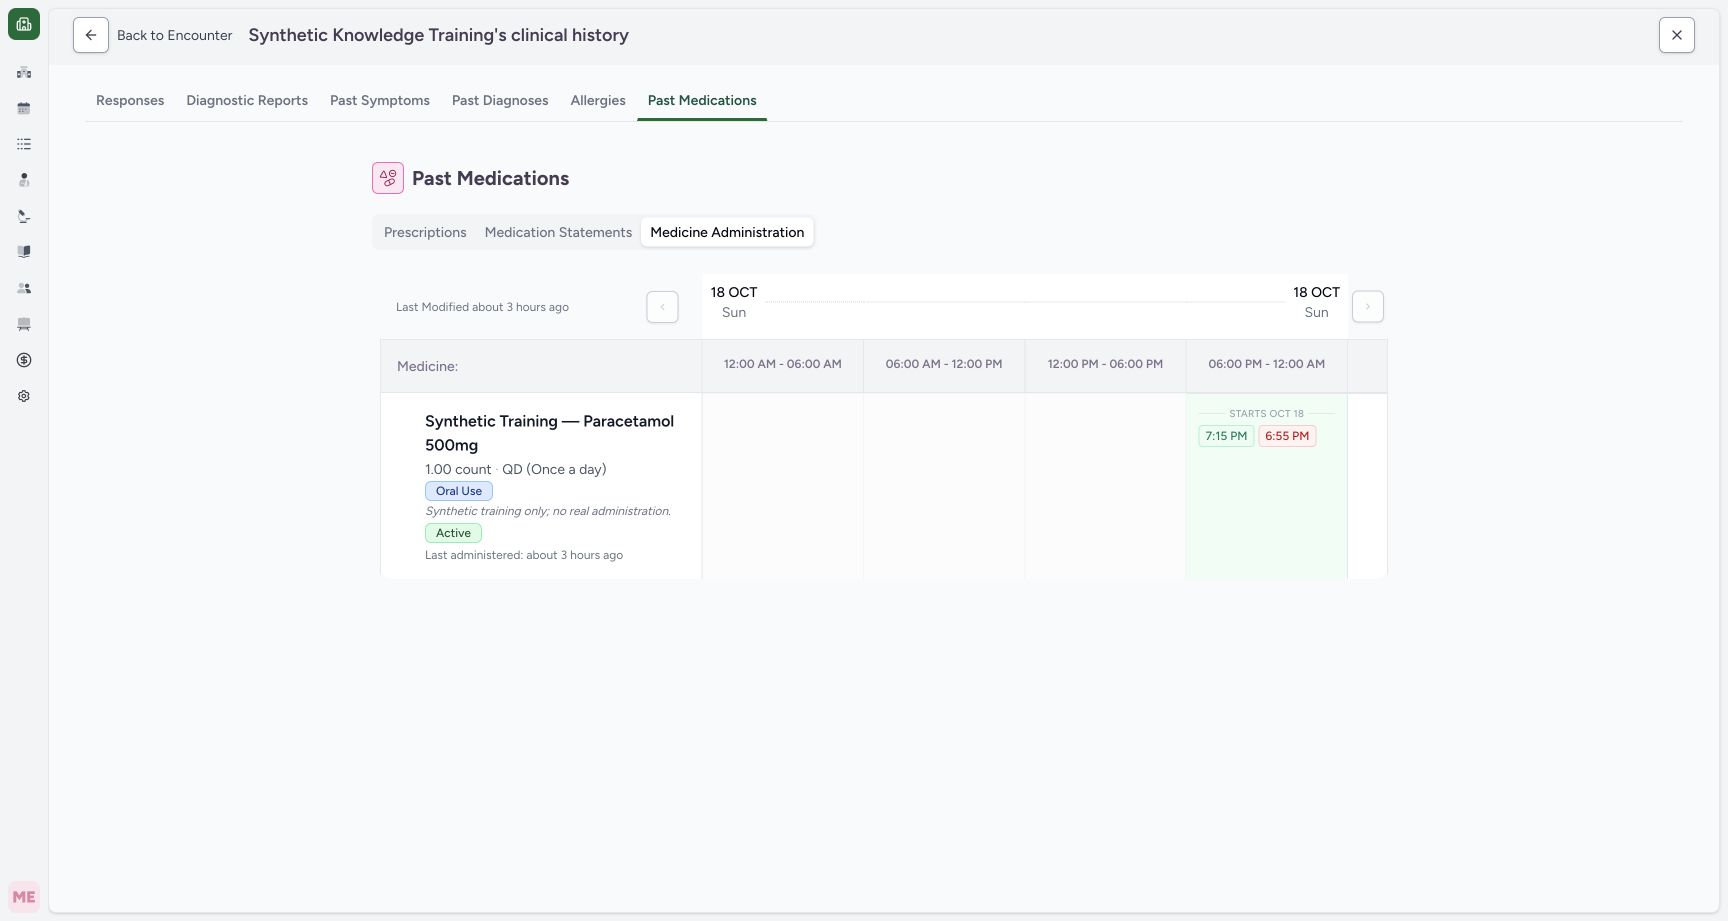This screenshot has height=921, width=1728.
Task: Click the Back to Encounter label
Action: click(x=175, y=35)
